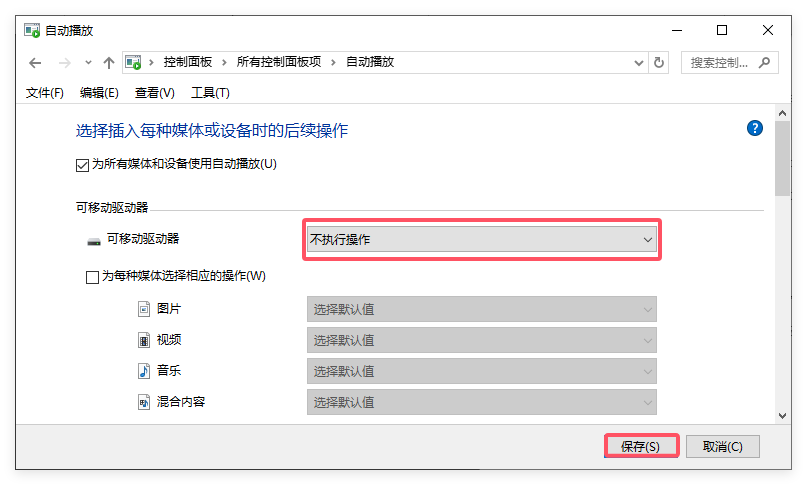
Task: Open the recent locations dropdown arrow
Action: pyautogui.click(x=88, y=62)
